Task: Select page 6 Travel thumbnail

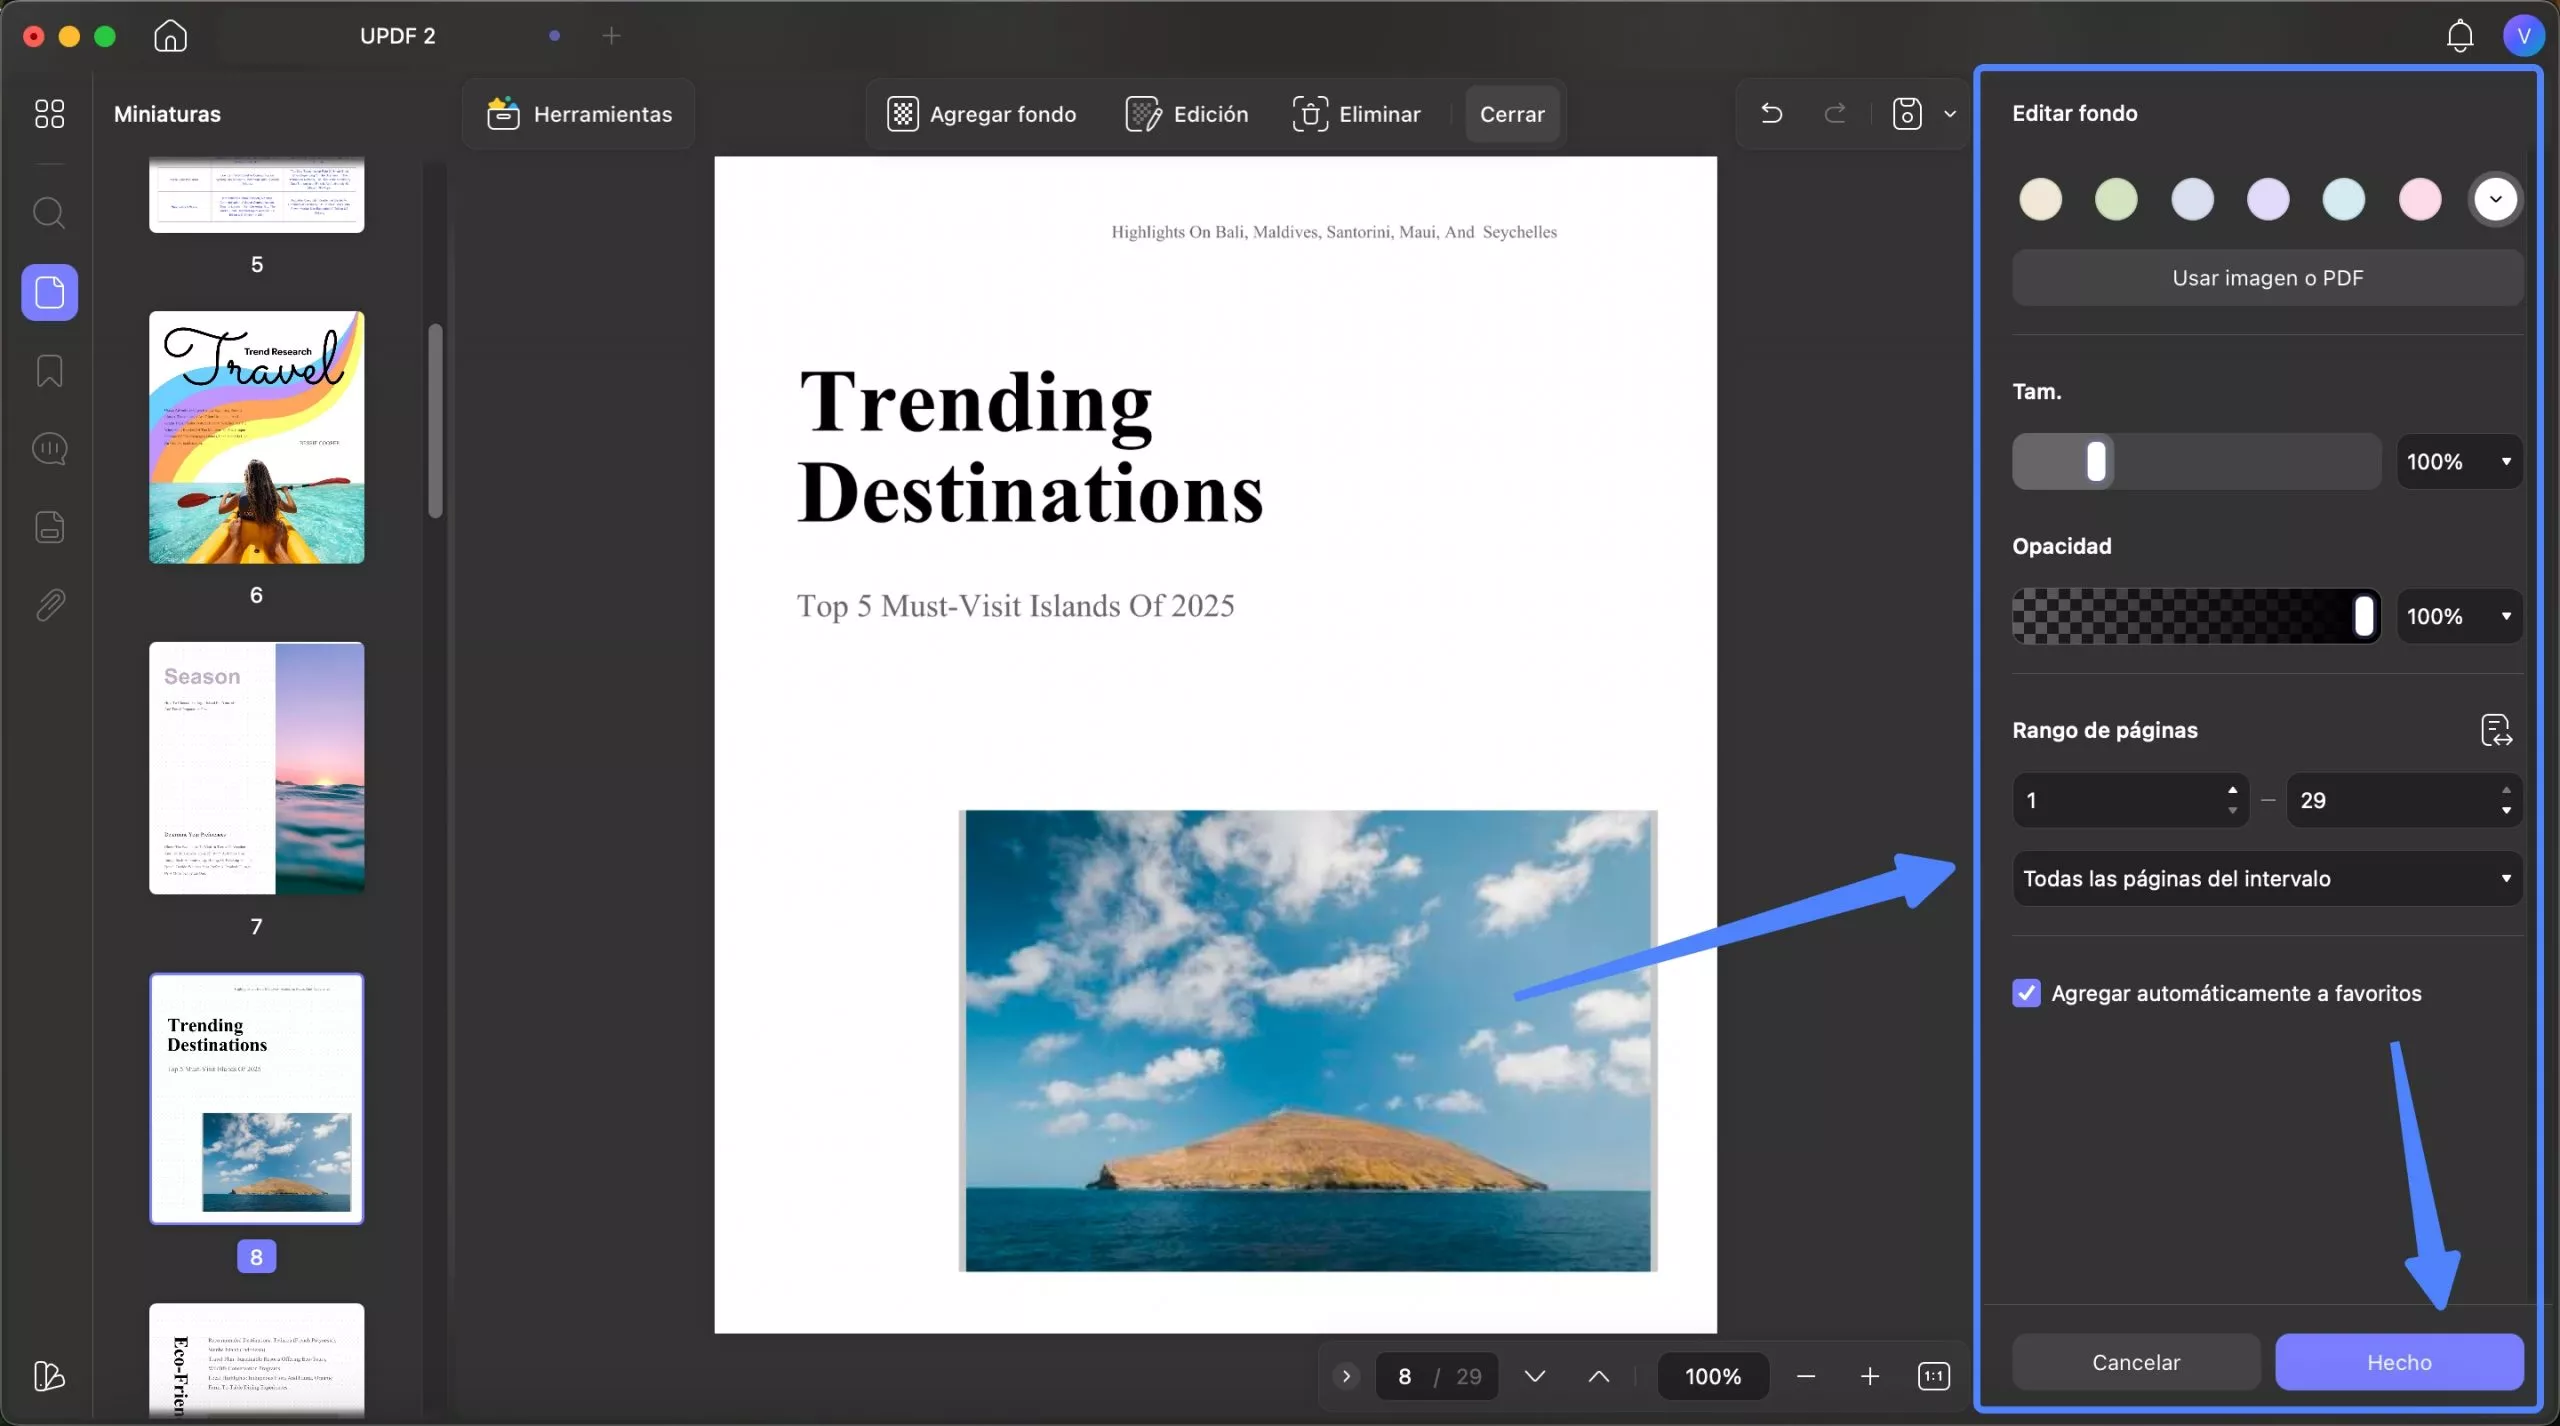Action: click(256, 437)
